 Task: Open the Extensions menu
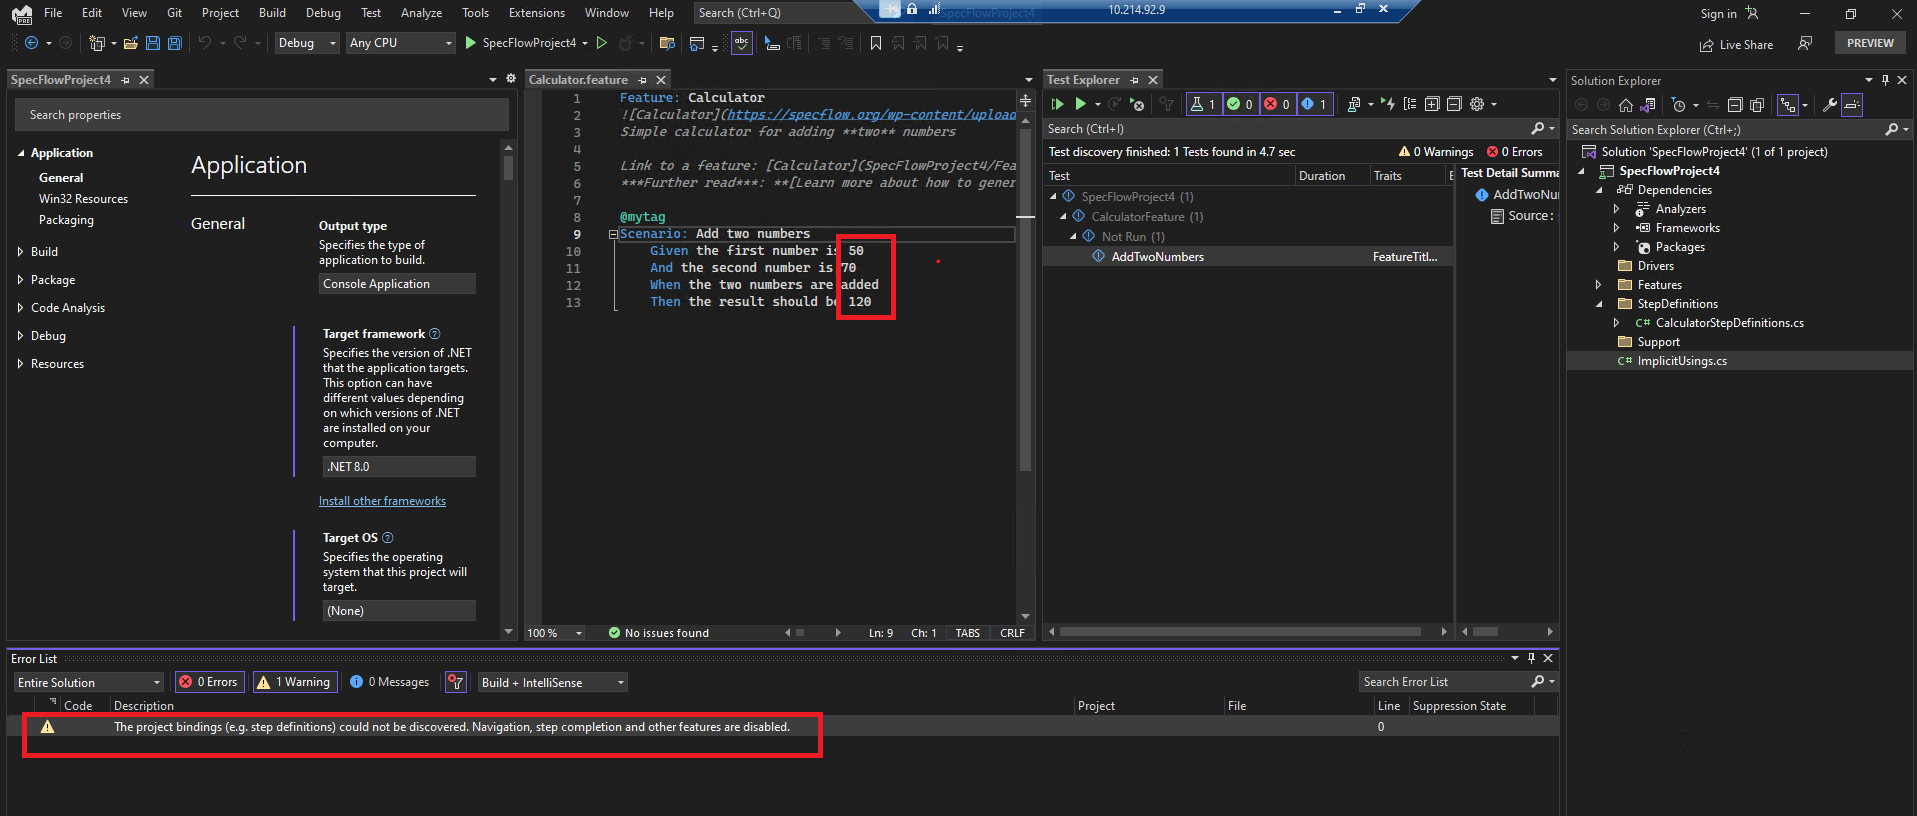click(x=537, y=13)
